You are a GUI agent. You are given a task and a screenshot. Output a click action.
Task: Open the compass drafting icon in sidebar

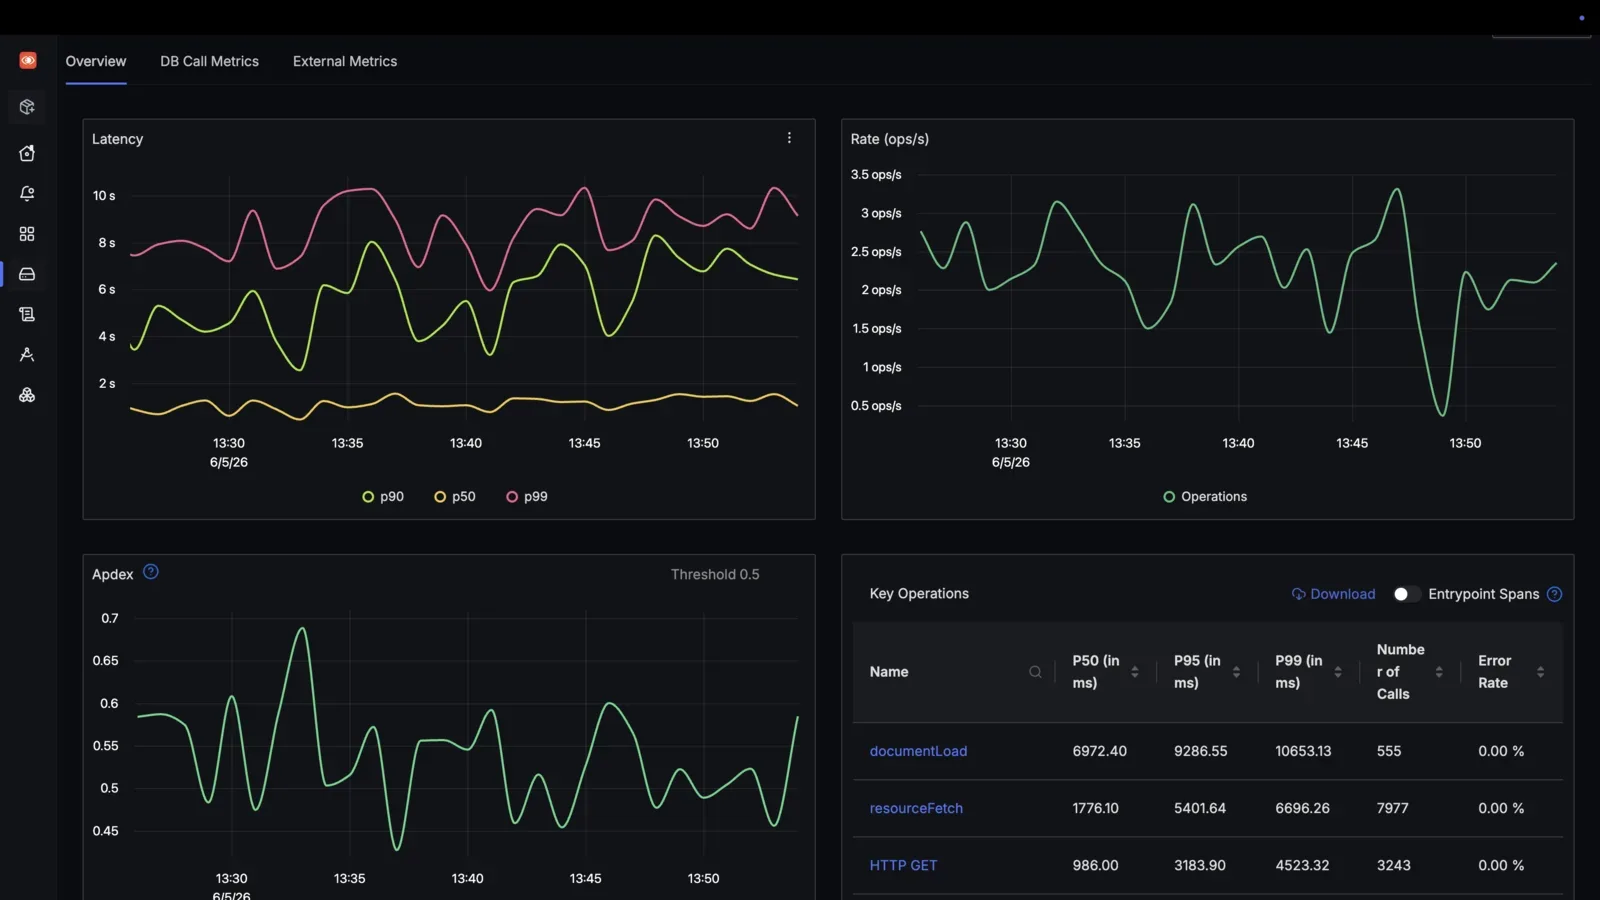click(x=27, y=355)
